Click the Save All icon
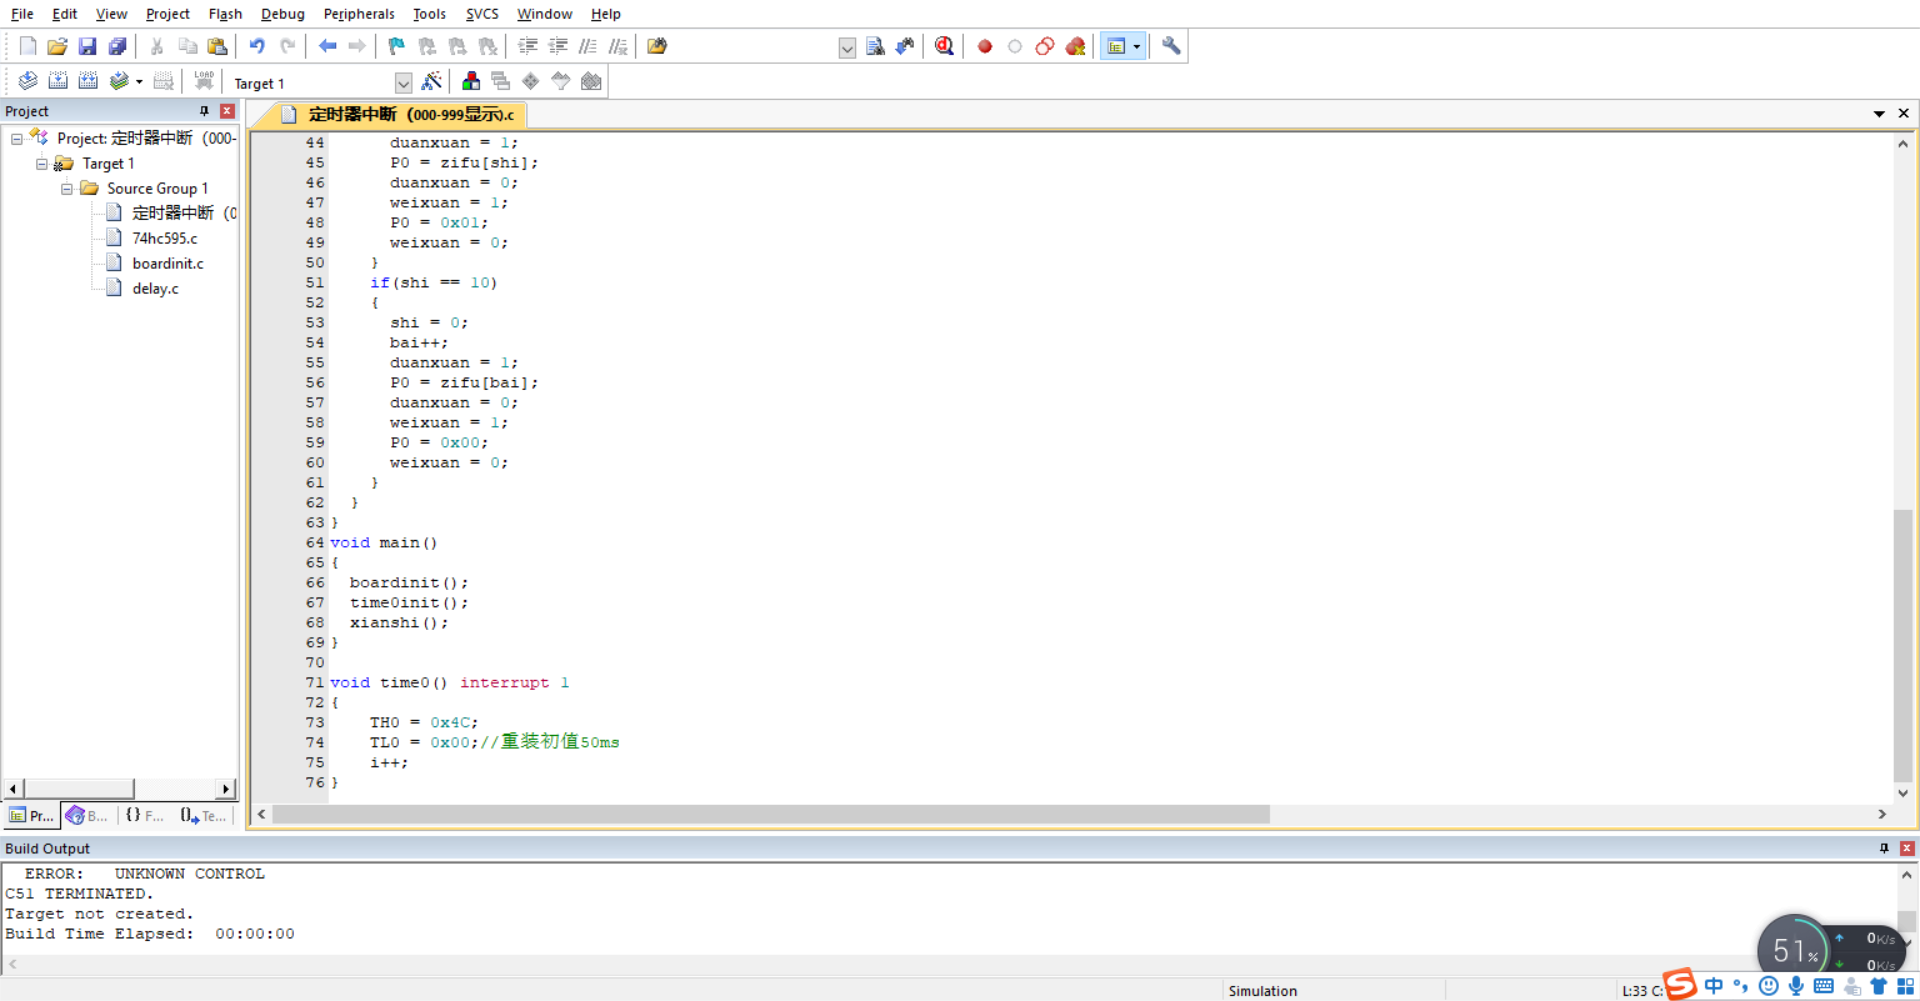This screenshot has width=1920, height=1001. [117, 46]
